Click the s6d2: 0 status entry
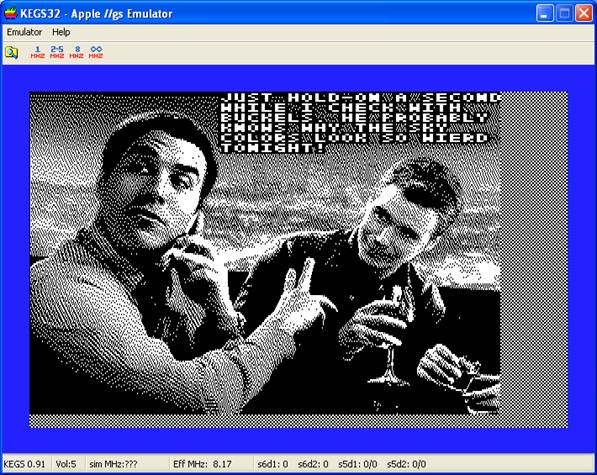This screenshot has height=475, width=597. [x=313, y=464]
